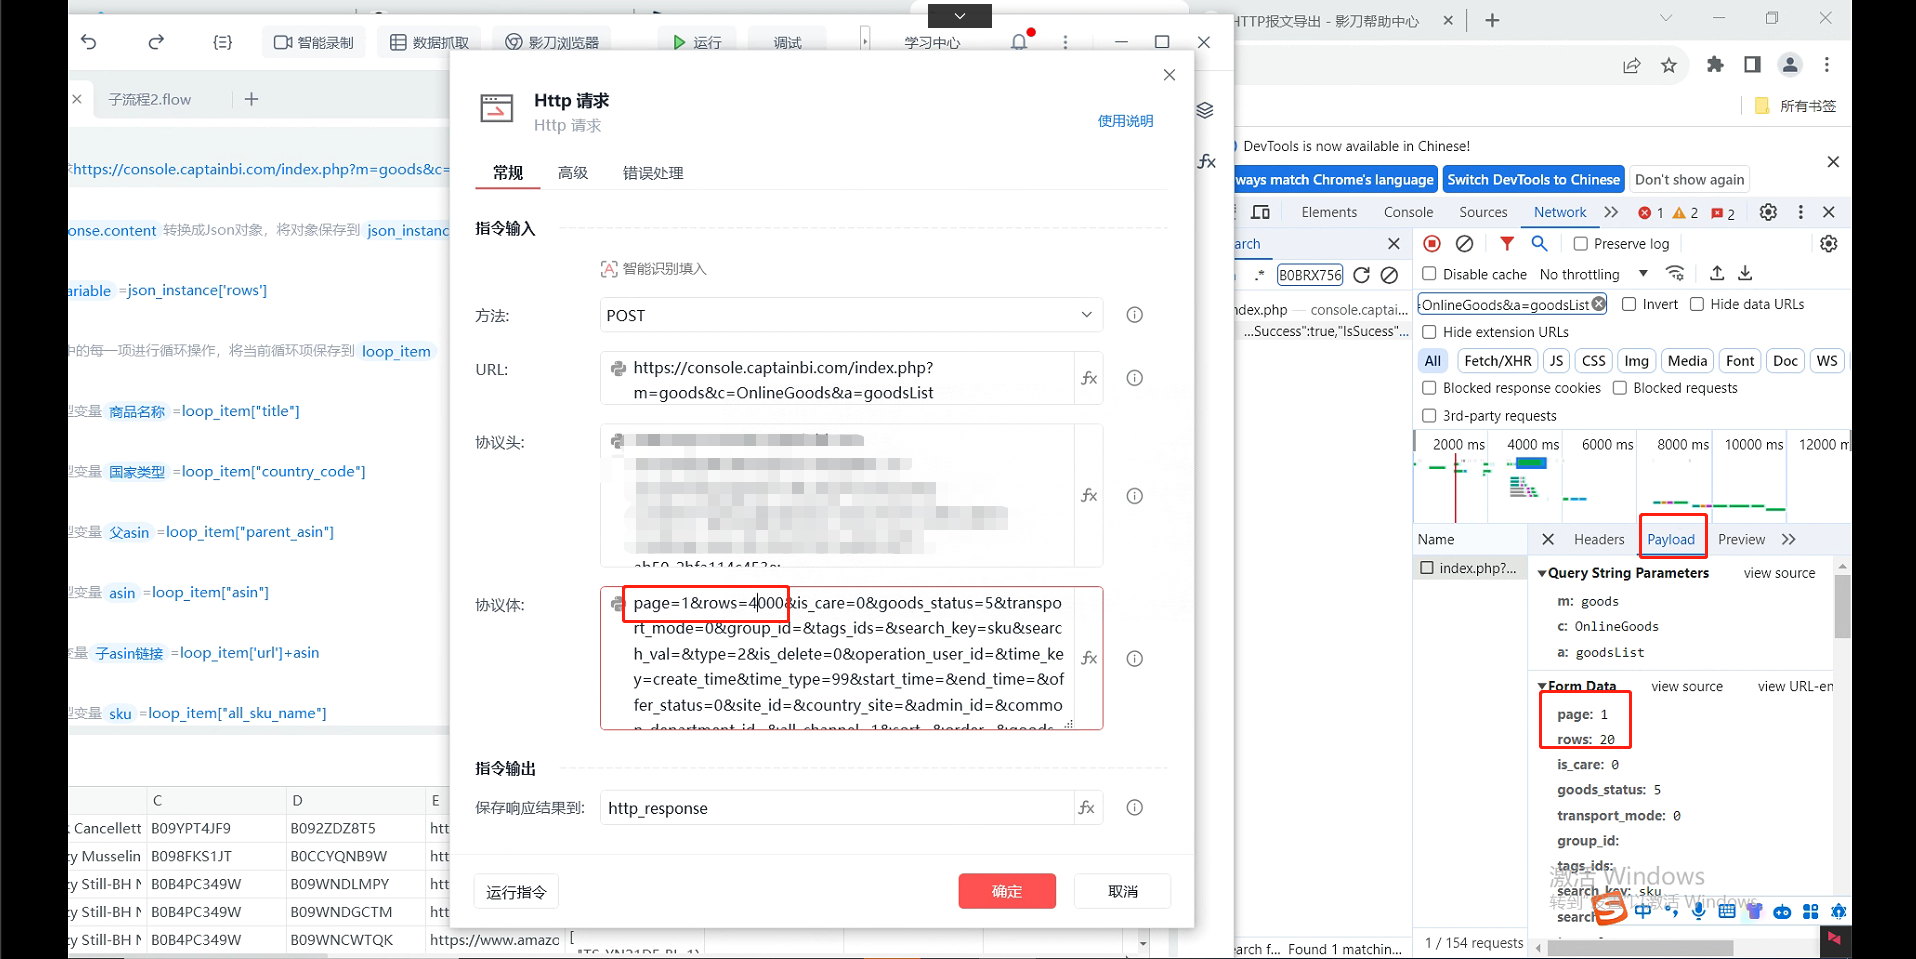Open the layers panel icon beside dialog
The height and width of the screenshot is (959, 1916).
tap(1205, 110)
